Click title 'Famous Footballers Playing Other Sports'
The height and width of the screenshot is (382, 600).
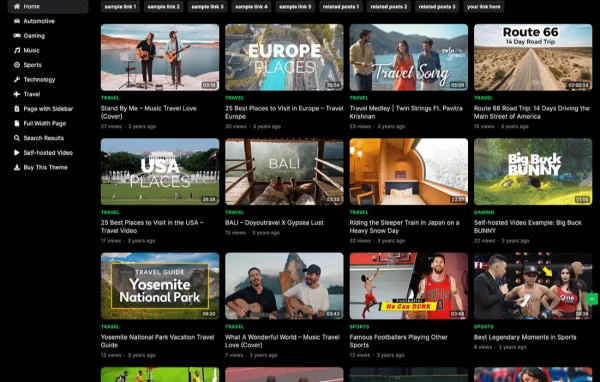(x=398, y=341)
